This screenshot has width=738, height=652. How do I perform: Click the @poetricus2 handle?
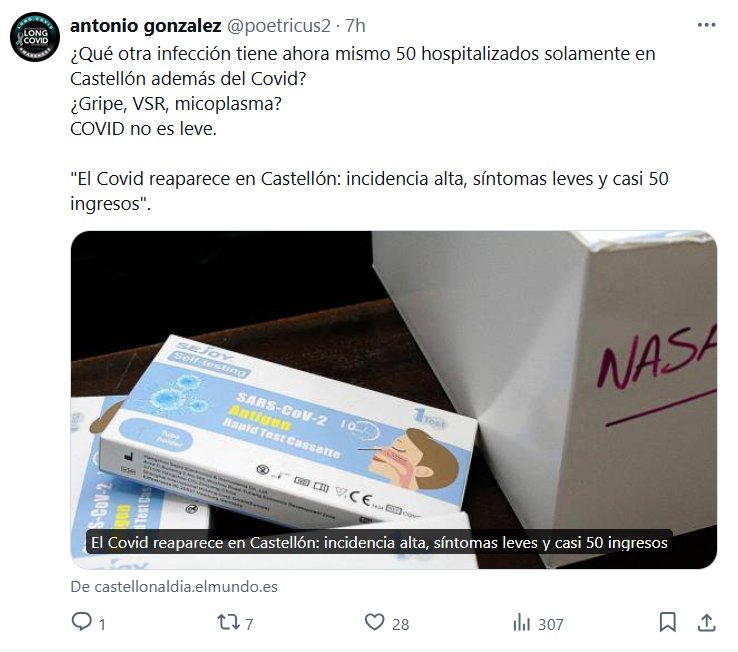pos(279,26)
